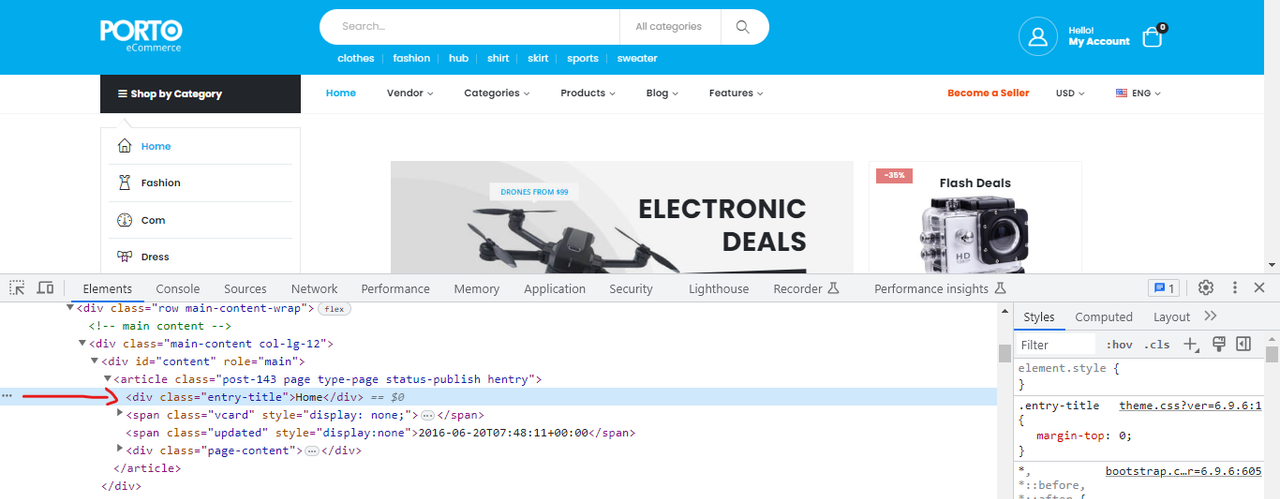Click the new style rule plus icon
This screenshot has width=1280, height=499.
pyautogui.click(x=1191, y=344)
